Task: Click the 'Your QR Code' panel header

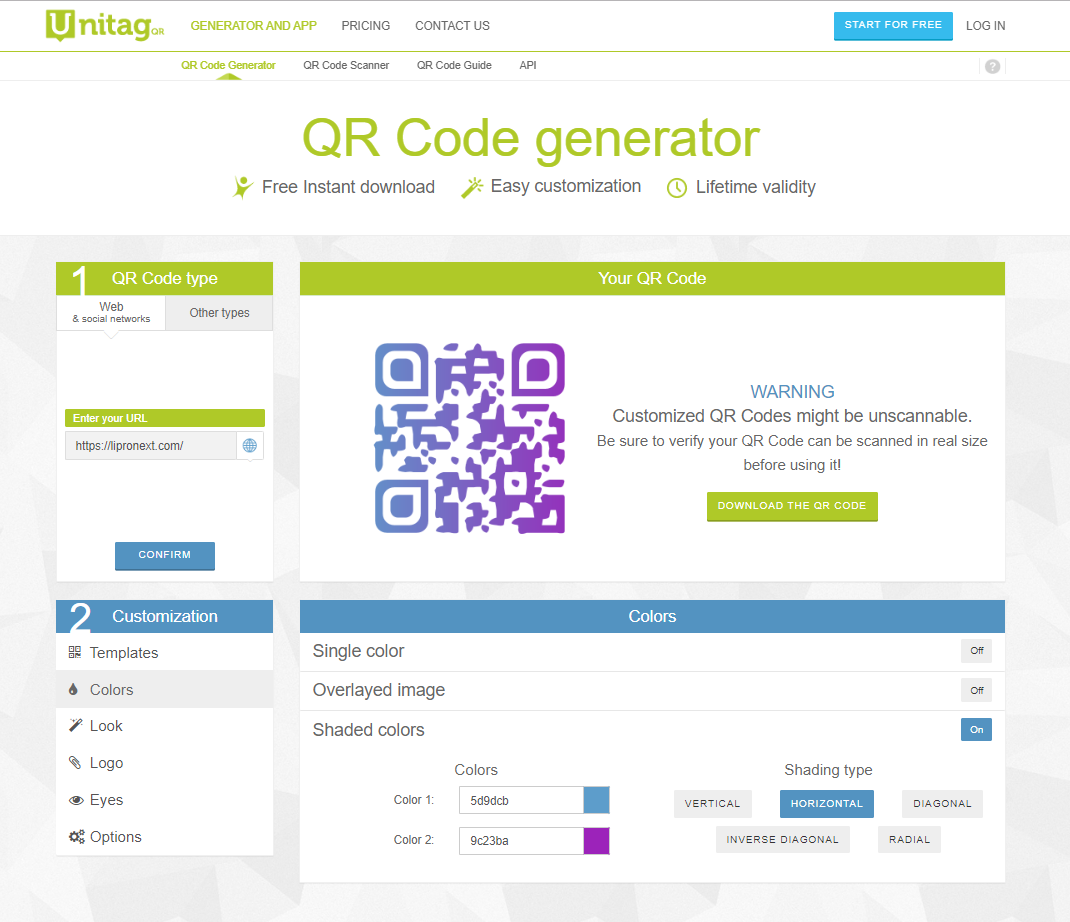Action: click(x=652, y=278)
